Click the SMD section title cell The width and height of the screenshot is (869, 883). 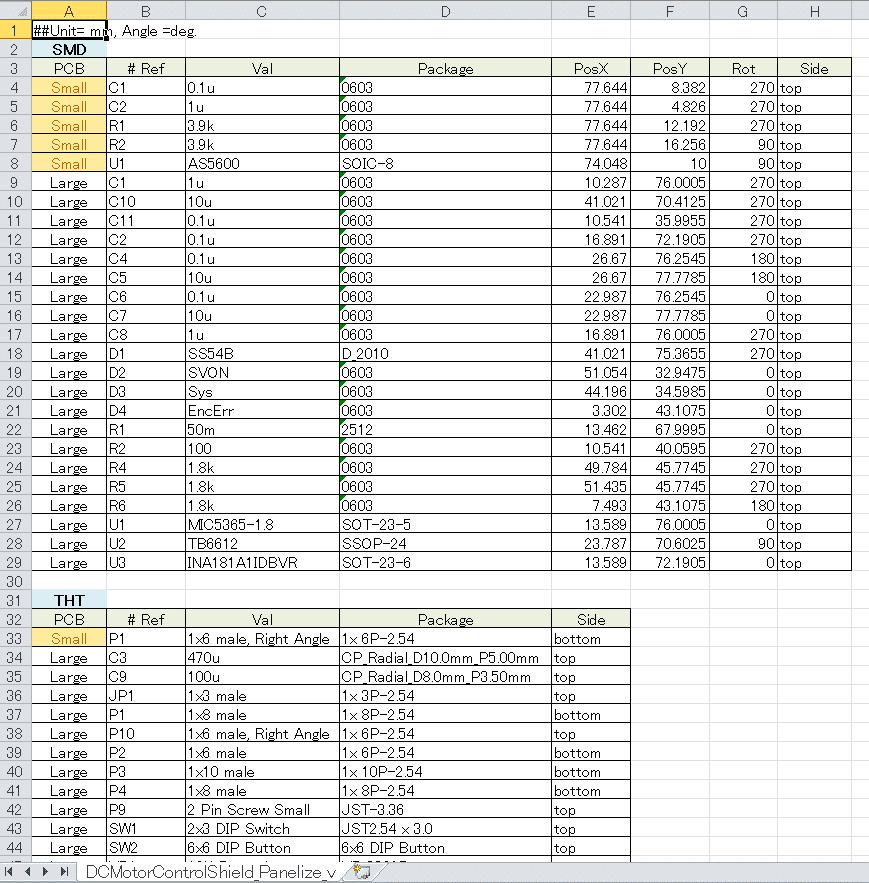pos(69,49)
